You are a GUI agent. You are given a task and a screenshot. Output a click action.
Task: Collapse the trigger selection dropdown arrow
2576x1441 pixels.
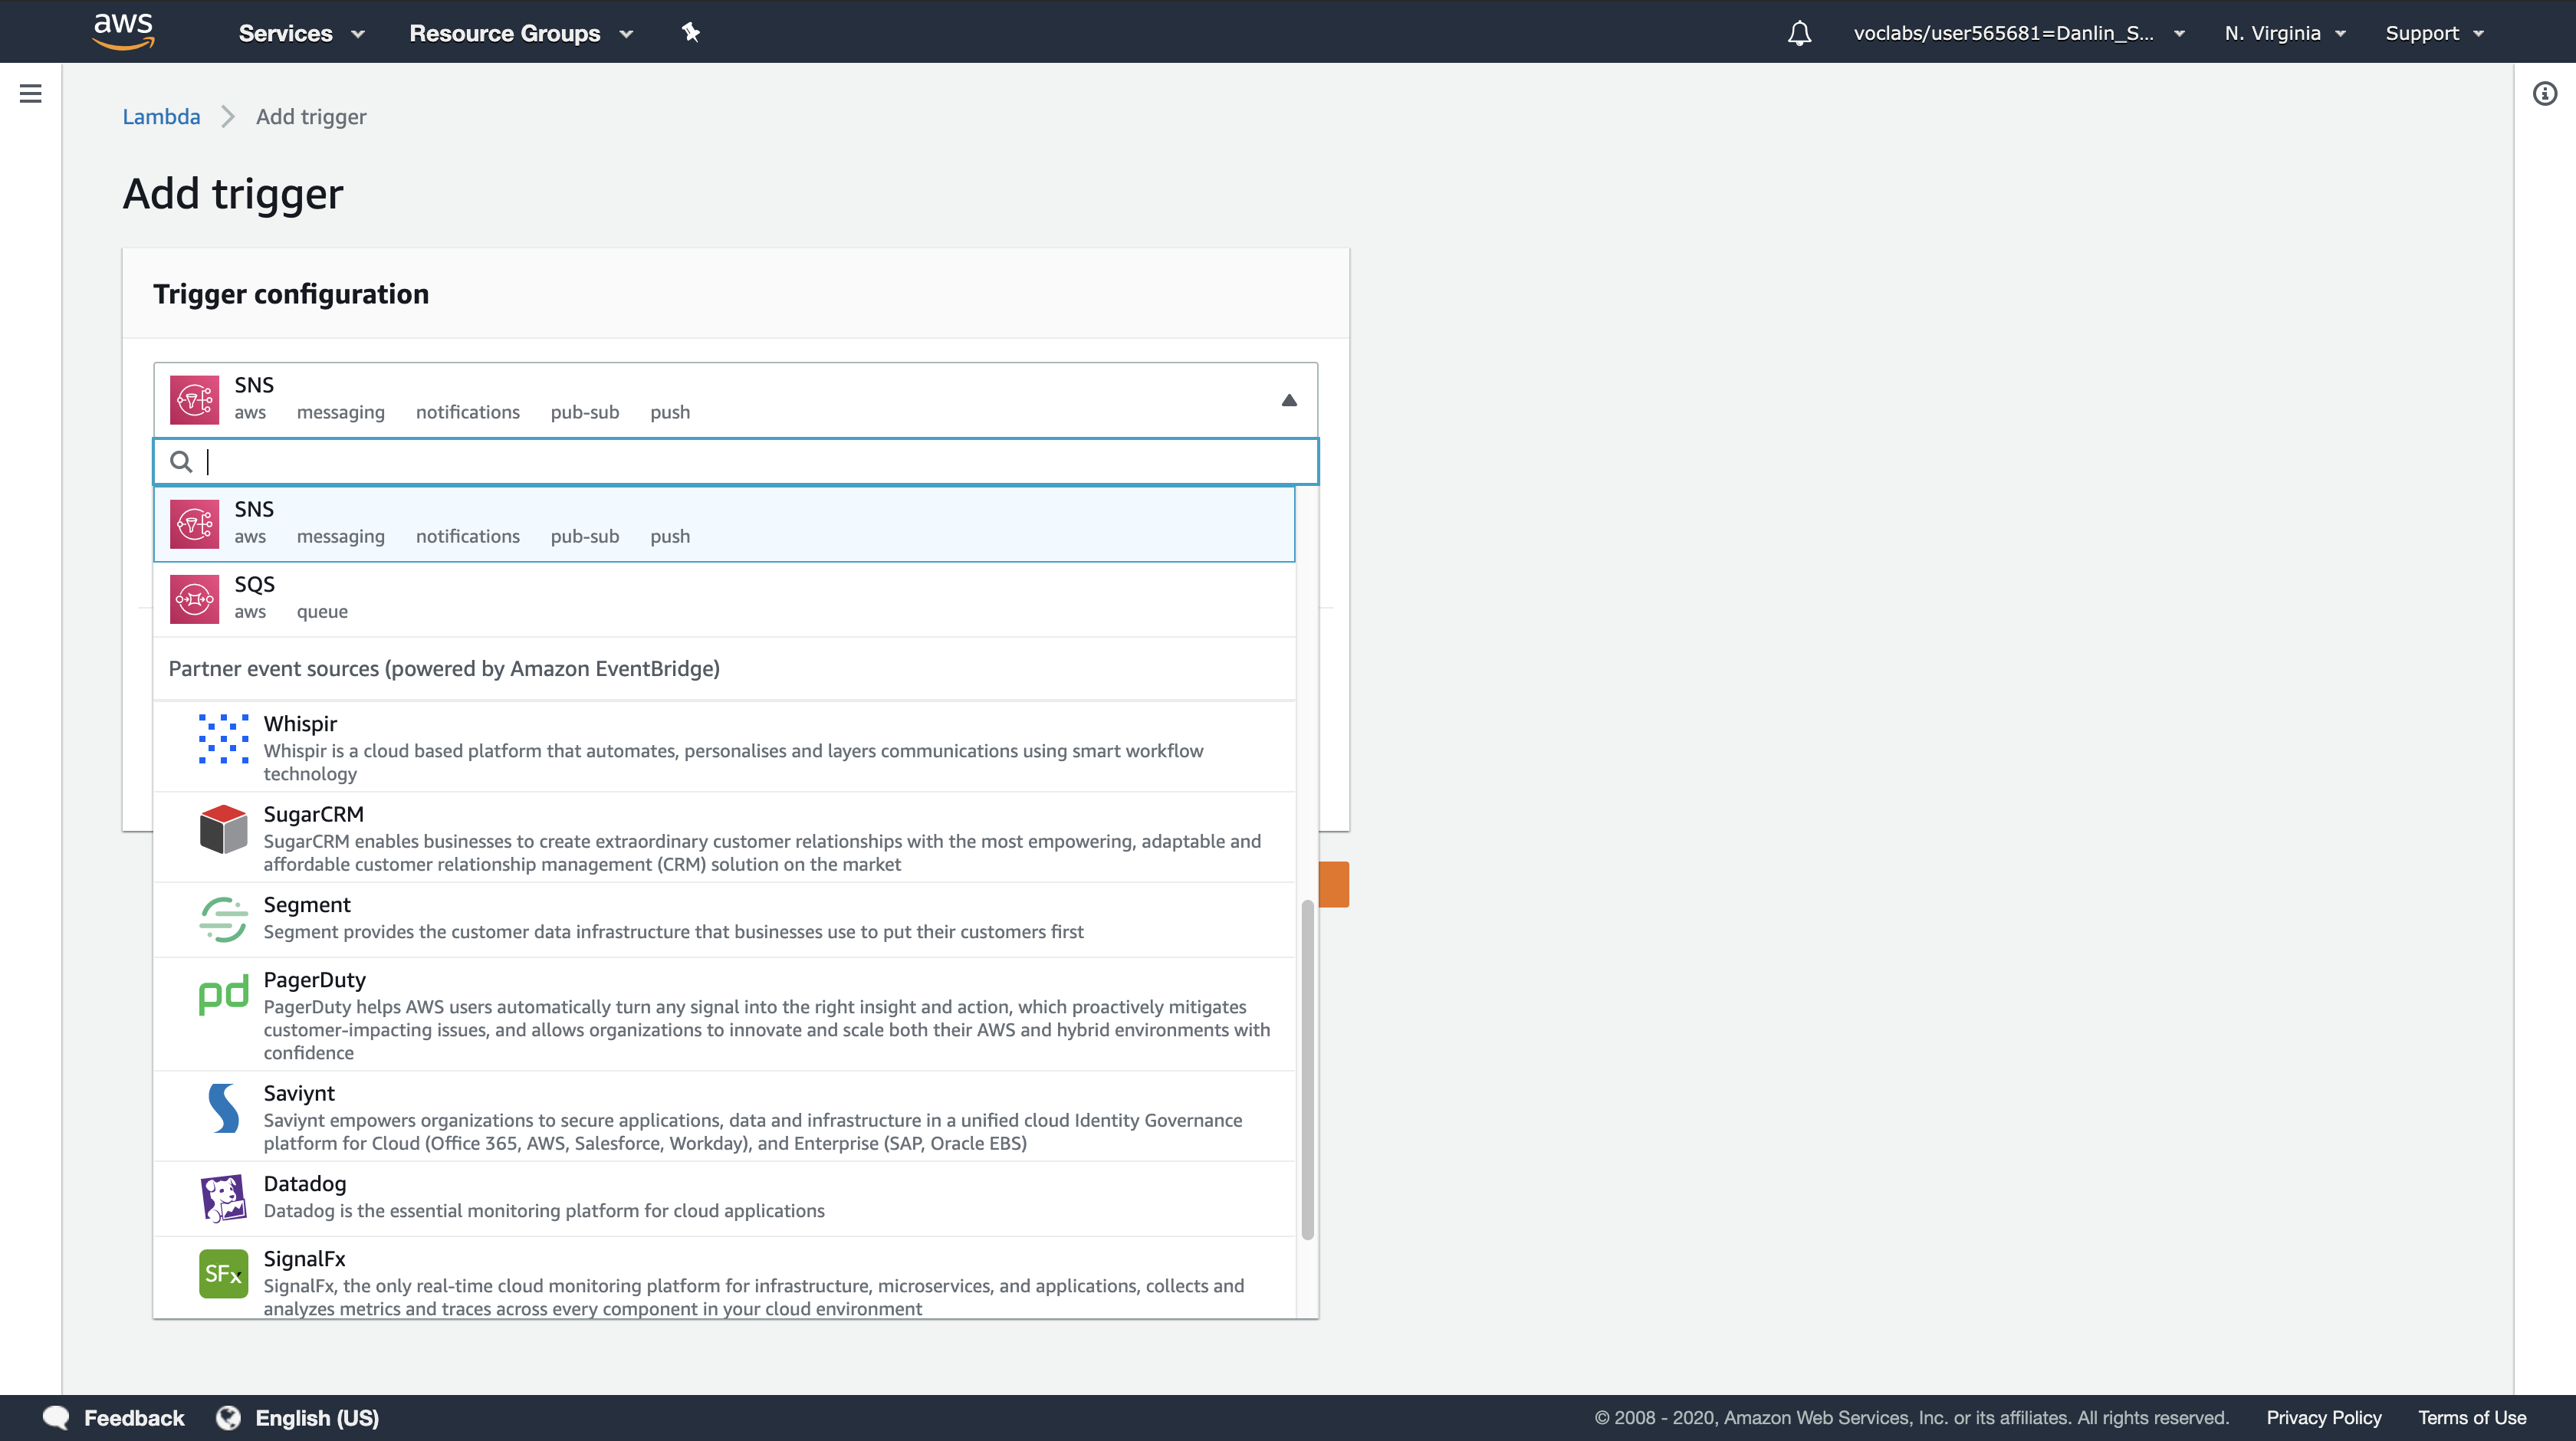(1289, 400)
